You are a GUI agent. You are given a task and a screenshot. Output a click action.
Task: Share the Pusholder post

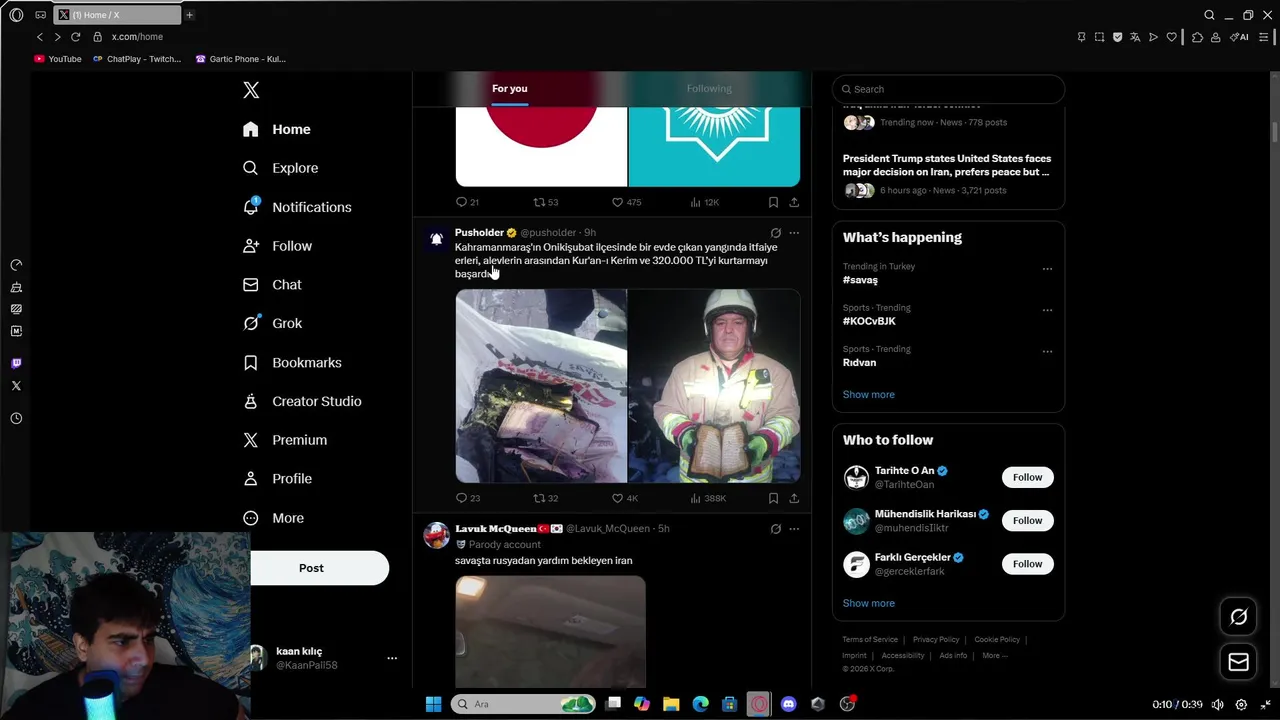794,498
